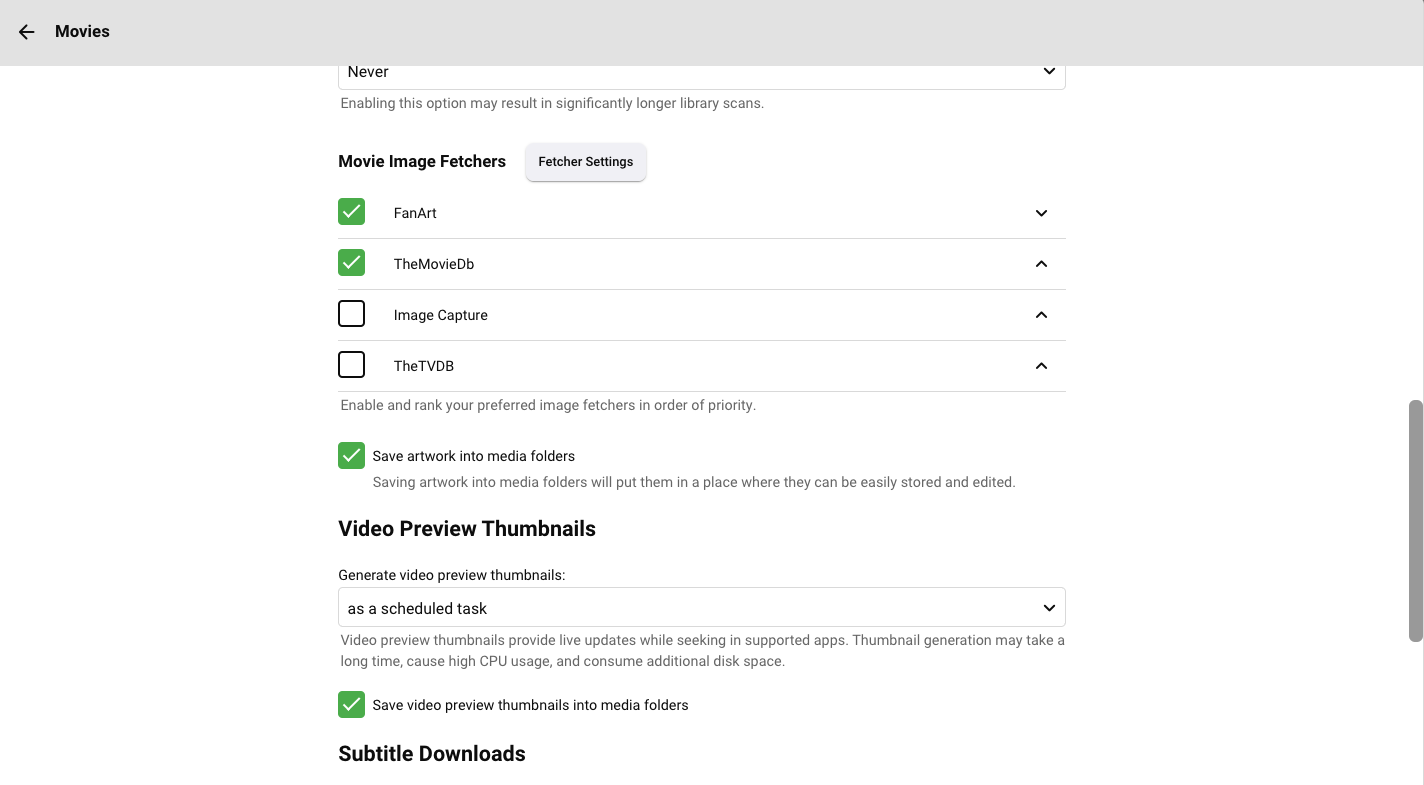Click the 'Save artwork into media folders' label text
Screen dimensions: 1424x785
pos(473,456)
